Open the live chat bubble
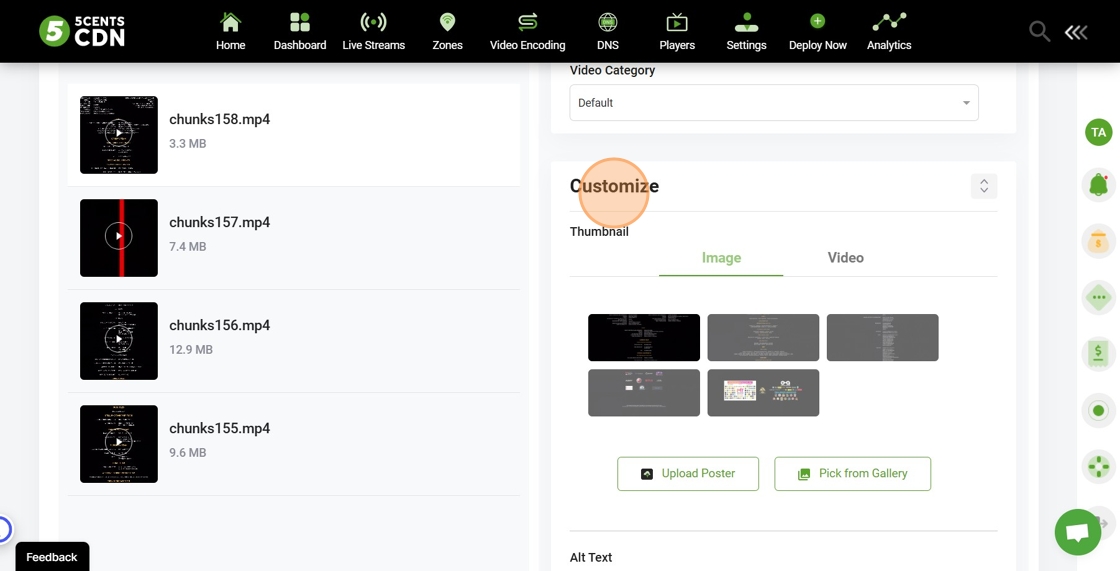 (1078, 532)
